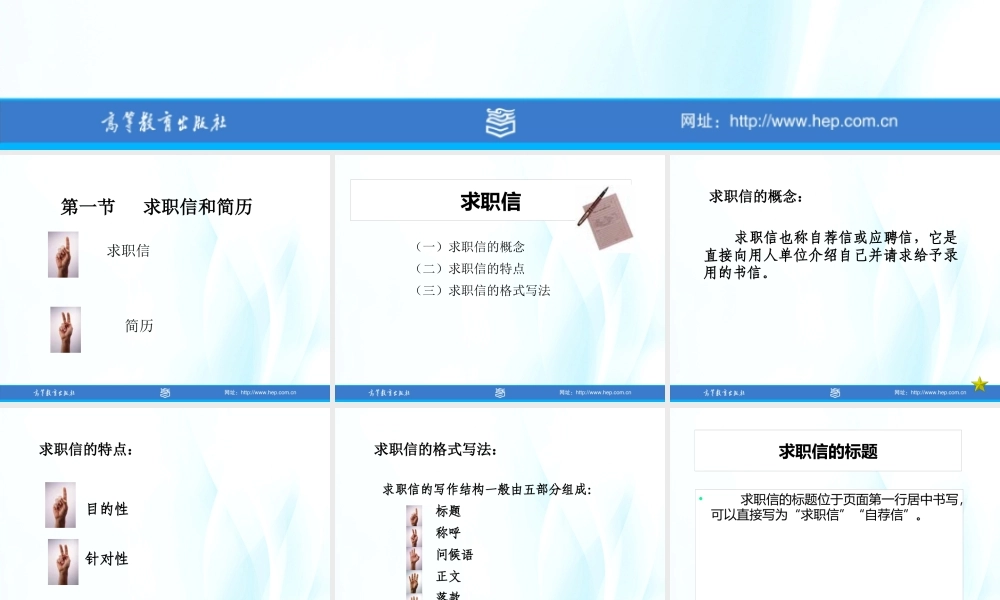1000x600 pixels.
Task: Click the victory hand icon beside 目的性
Action: pos(61,506)
